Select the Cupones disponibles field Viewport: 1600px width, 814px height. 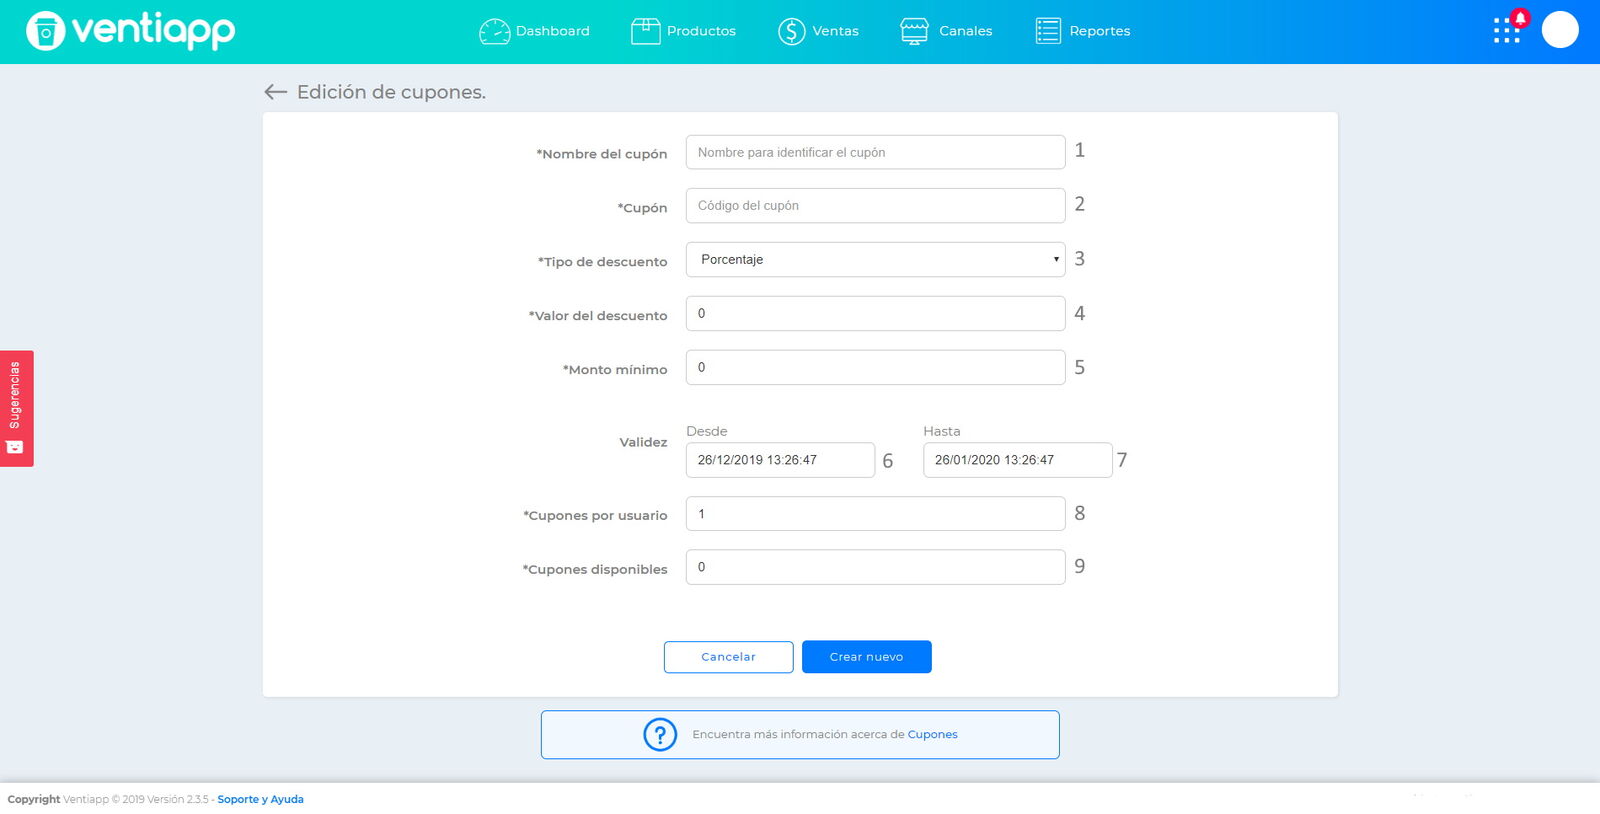point(875,567)
